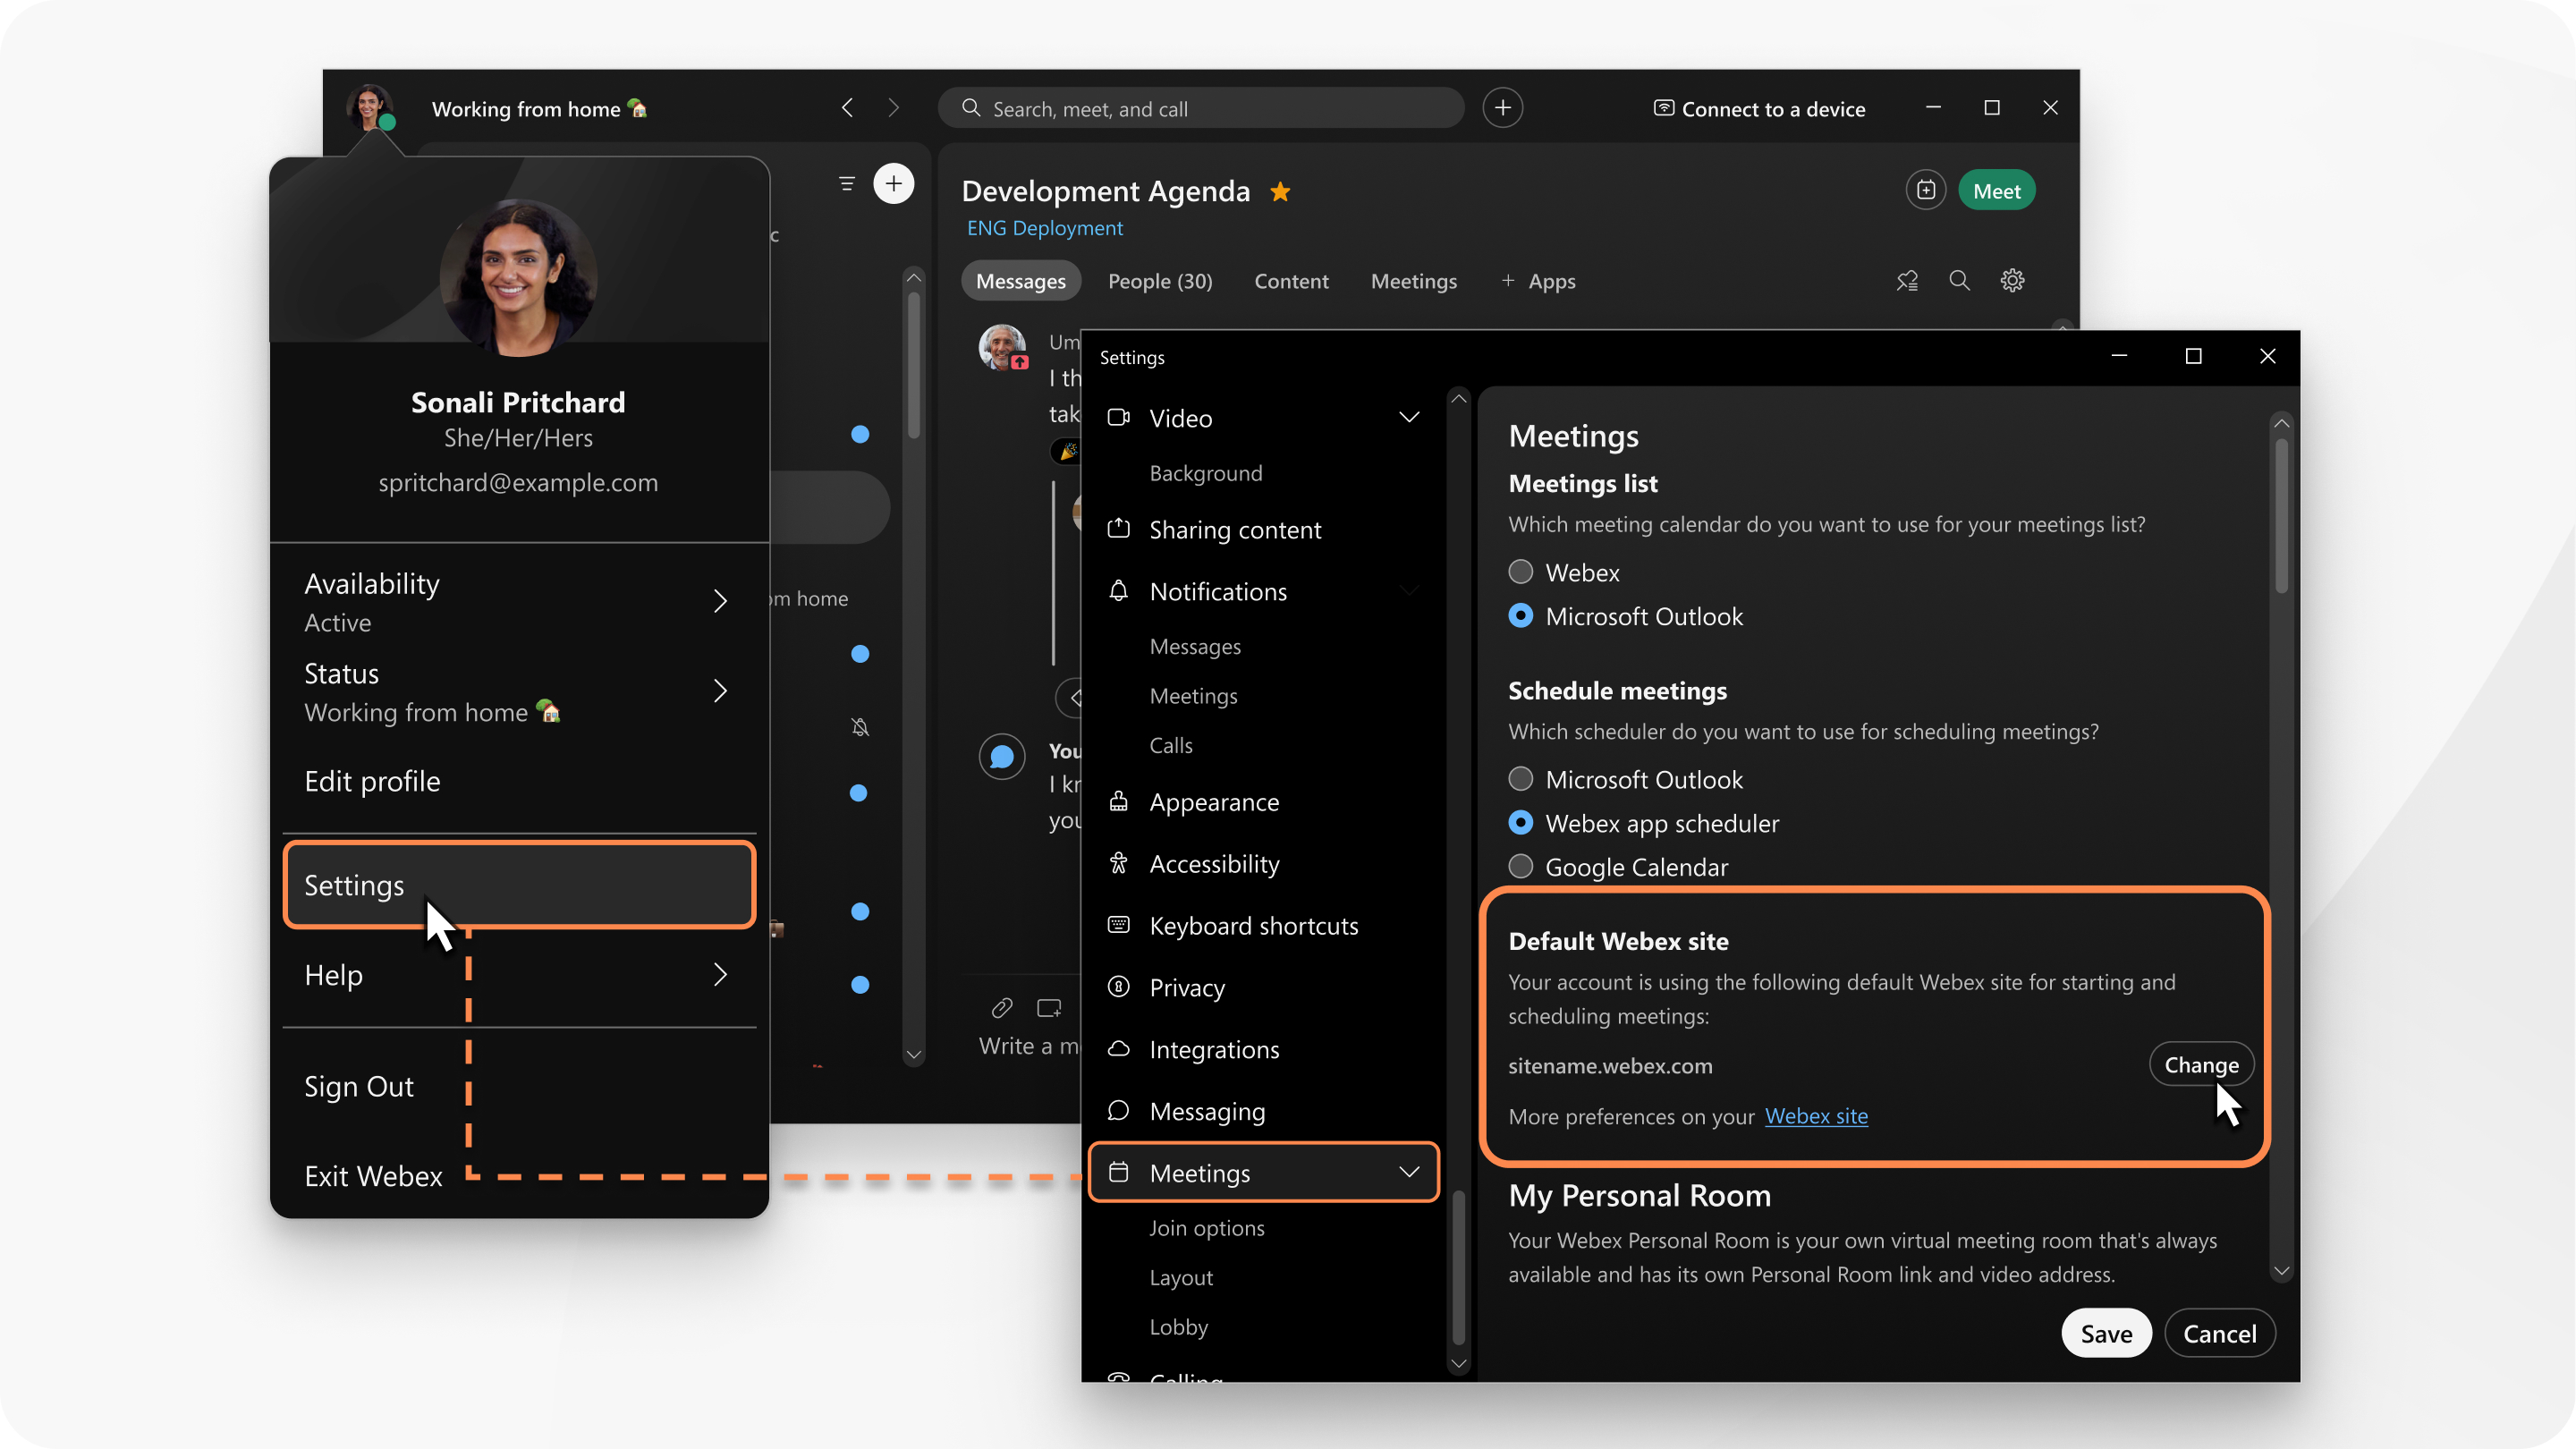This screenshot has height=1449, width=2576.
Task: Switch to the Meetings tab in channel
Action: [1415, 280]
